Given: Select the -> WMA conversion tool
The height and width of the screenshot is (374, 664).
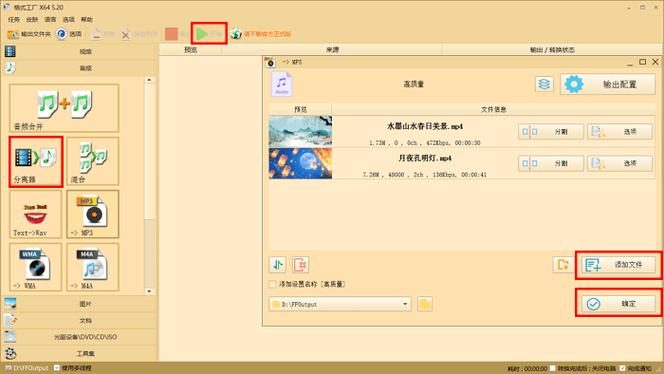Looking at the screenshot, I should point(36,267).
